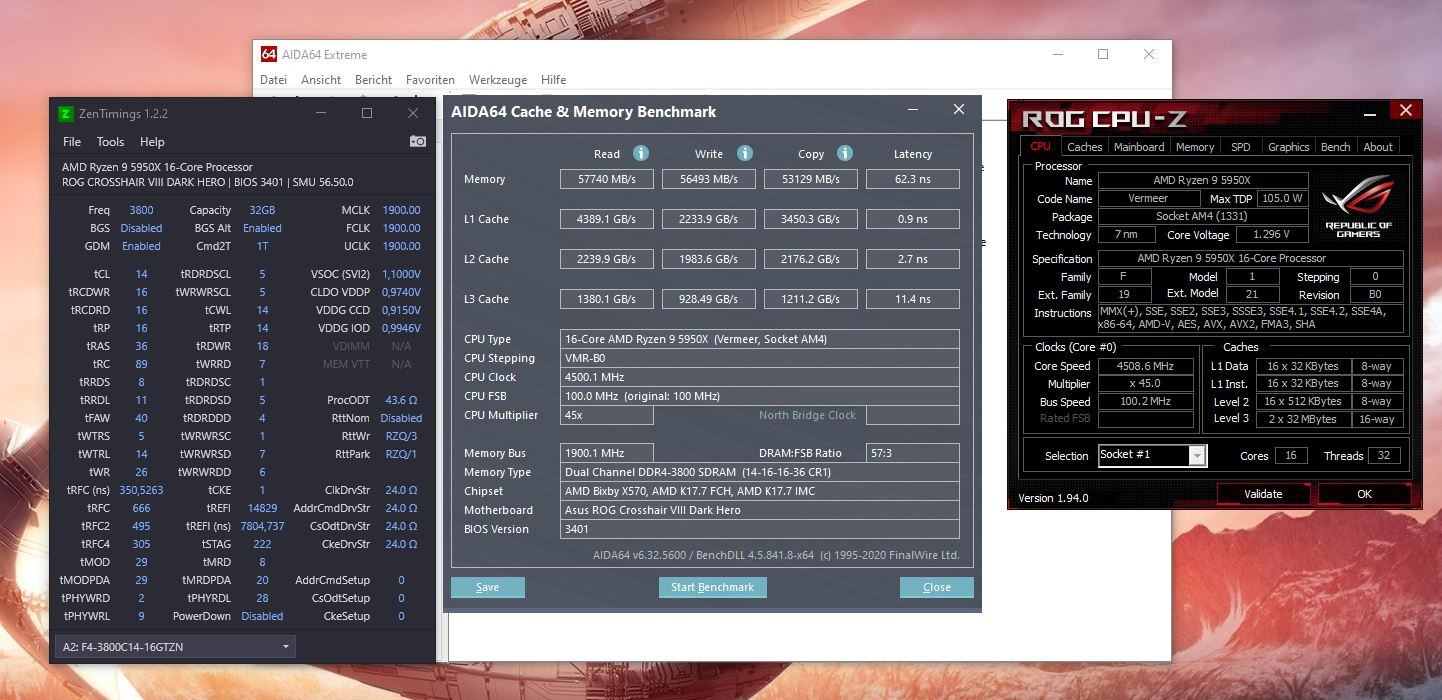Screen dimensions: 1442x700
Task: Click the Close button in benchmark dialog
Action: (x=936, y=587)
